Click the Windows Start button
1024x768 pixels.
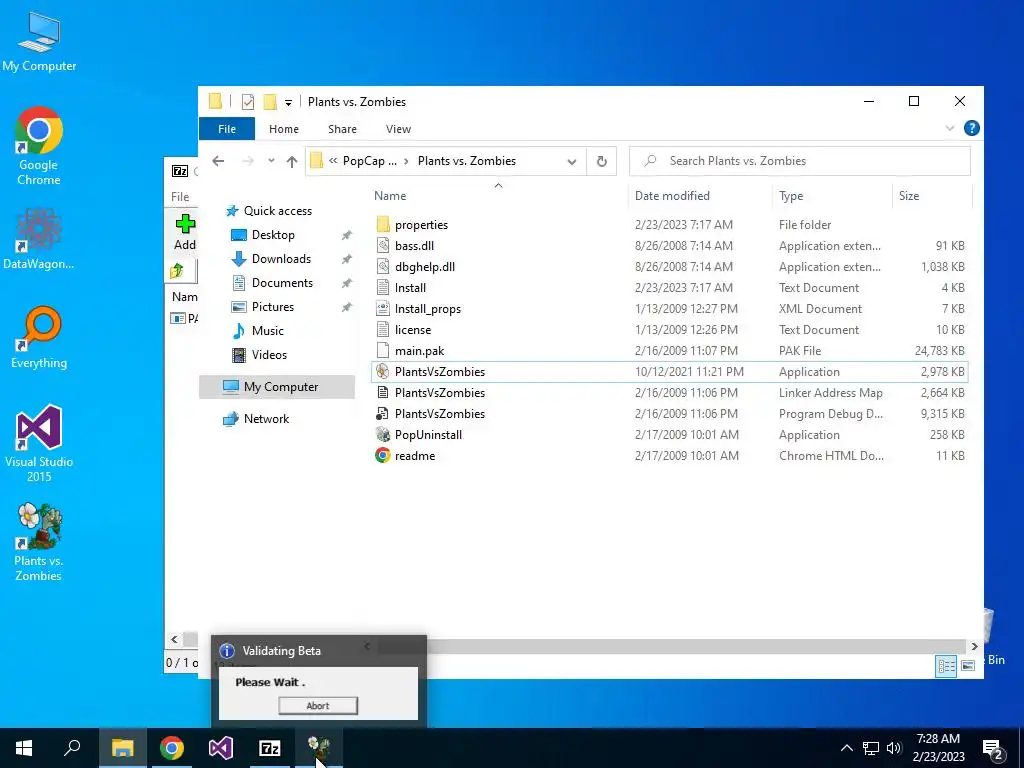click(24, 748)
